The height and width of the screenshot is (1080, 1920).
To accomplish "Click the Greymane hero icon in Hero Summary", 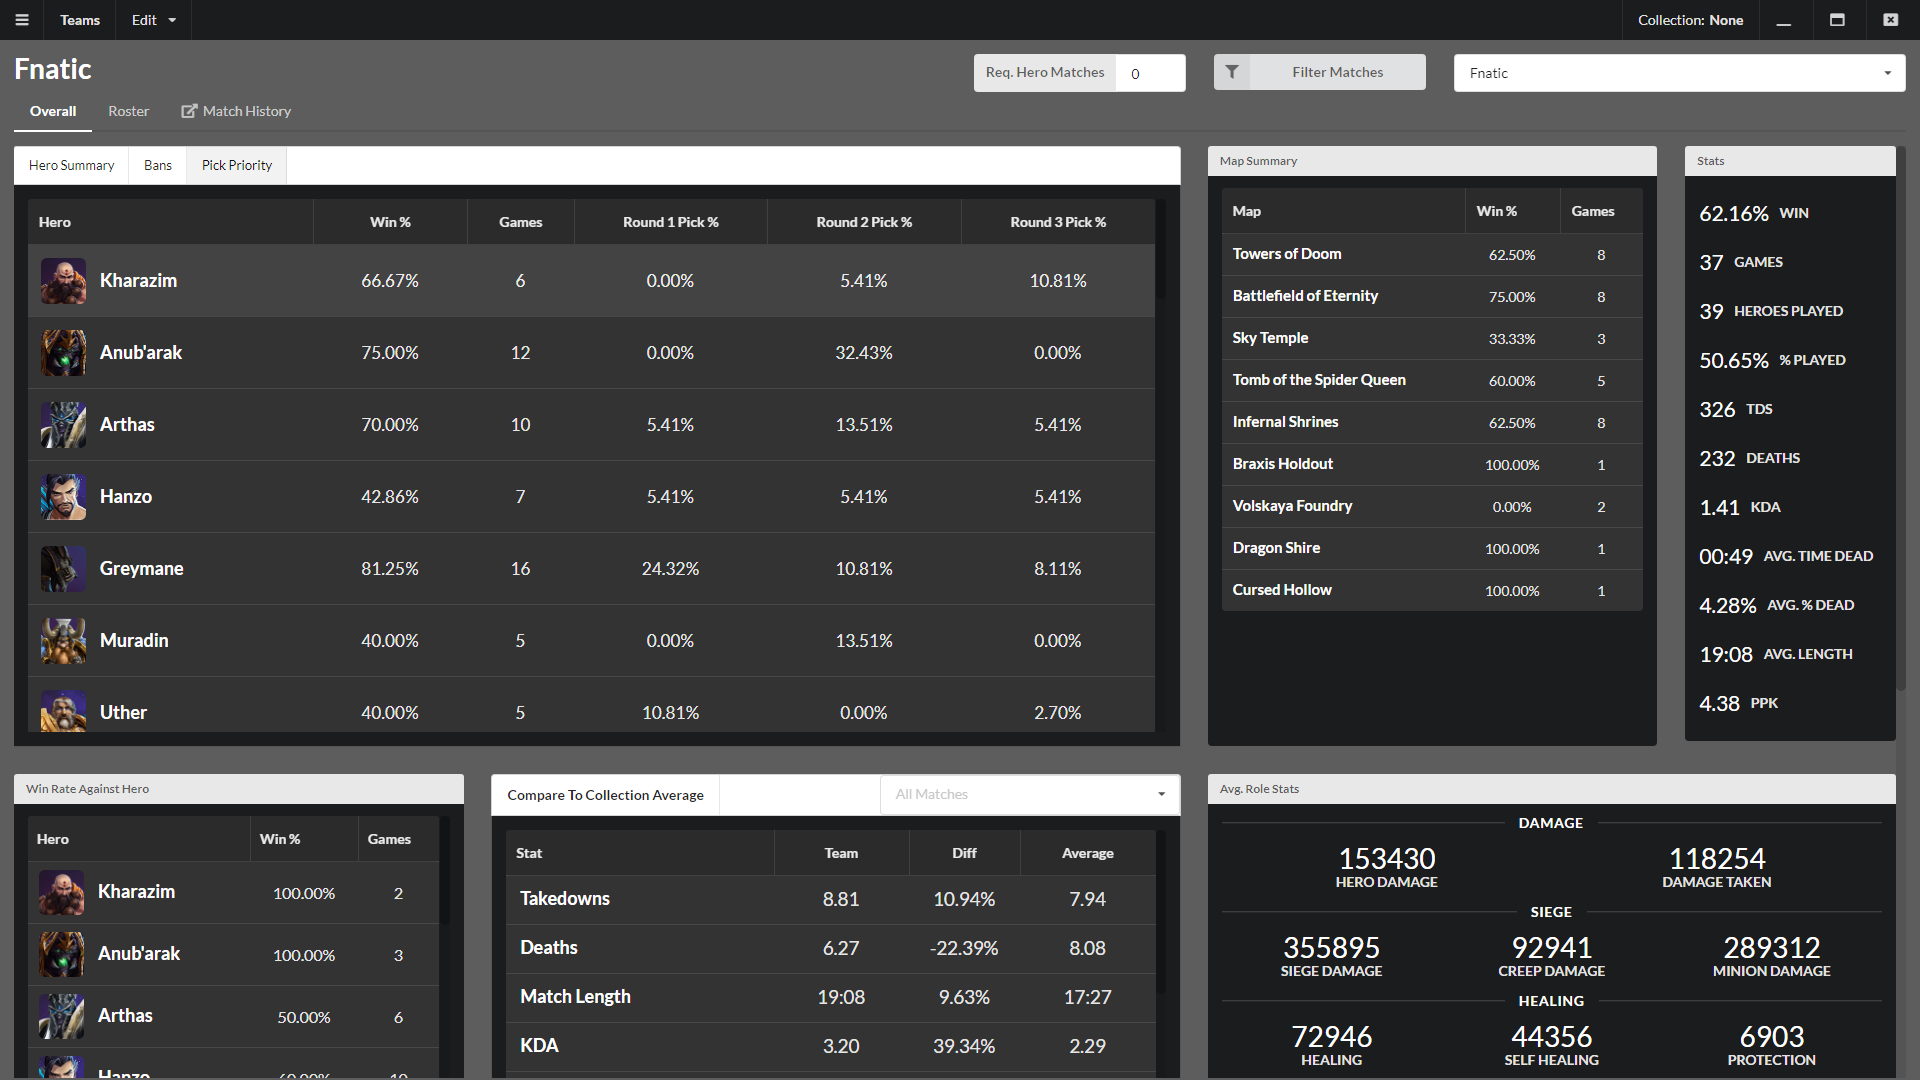I will [x=65, y=567].
